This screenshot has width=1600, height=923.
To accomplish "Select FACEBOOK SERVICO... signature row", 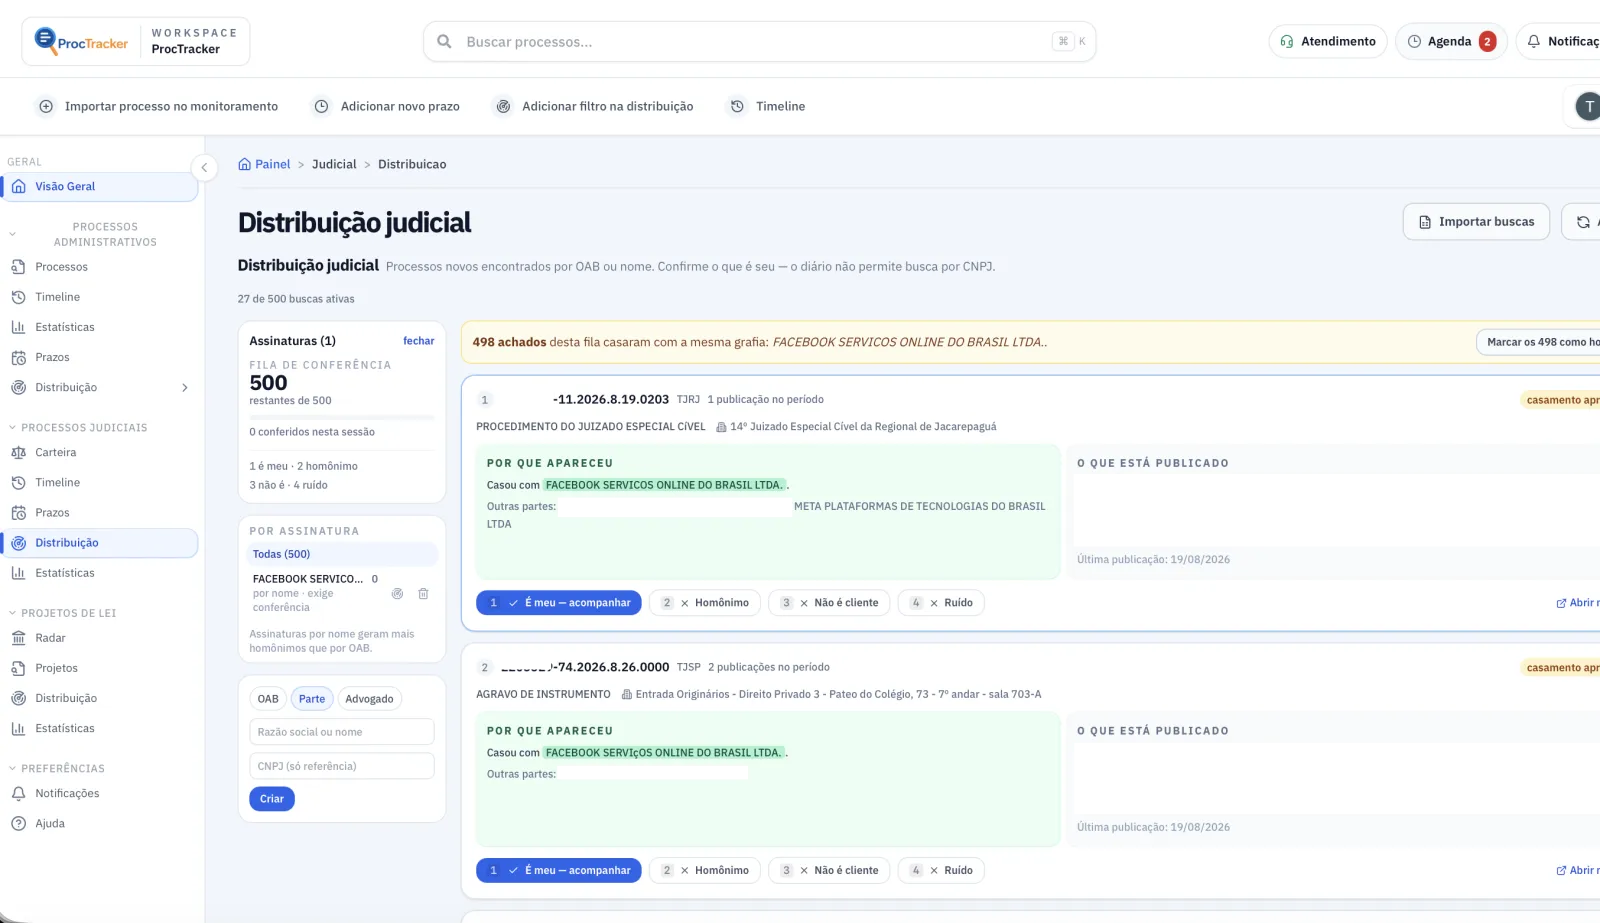I will [342, 593].
